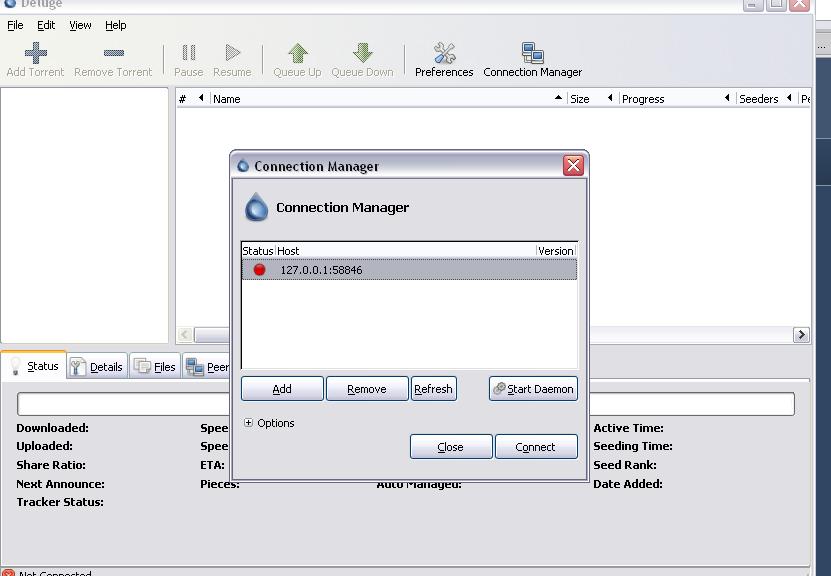
Task: Click the Remove host button
Action: [367, 389]
